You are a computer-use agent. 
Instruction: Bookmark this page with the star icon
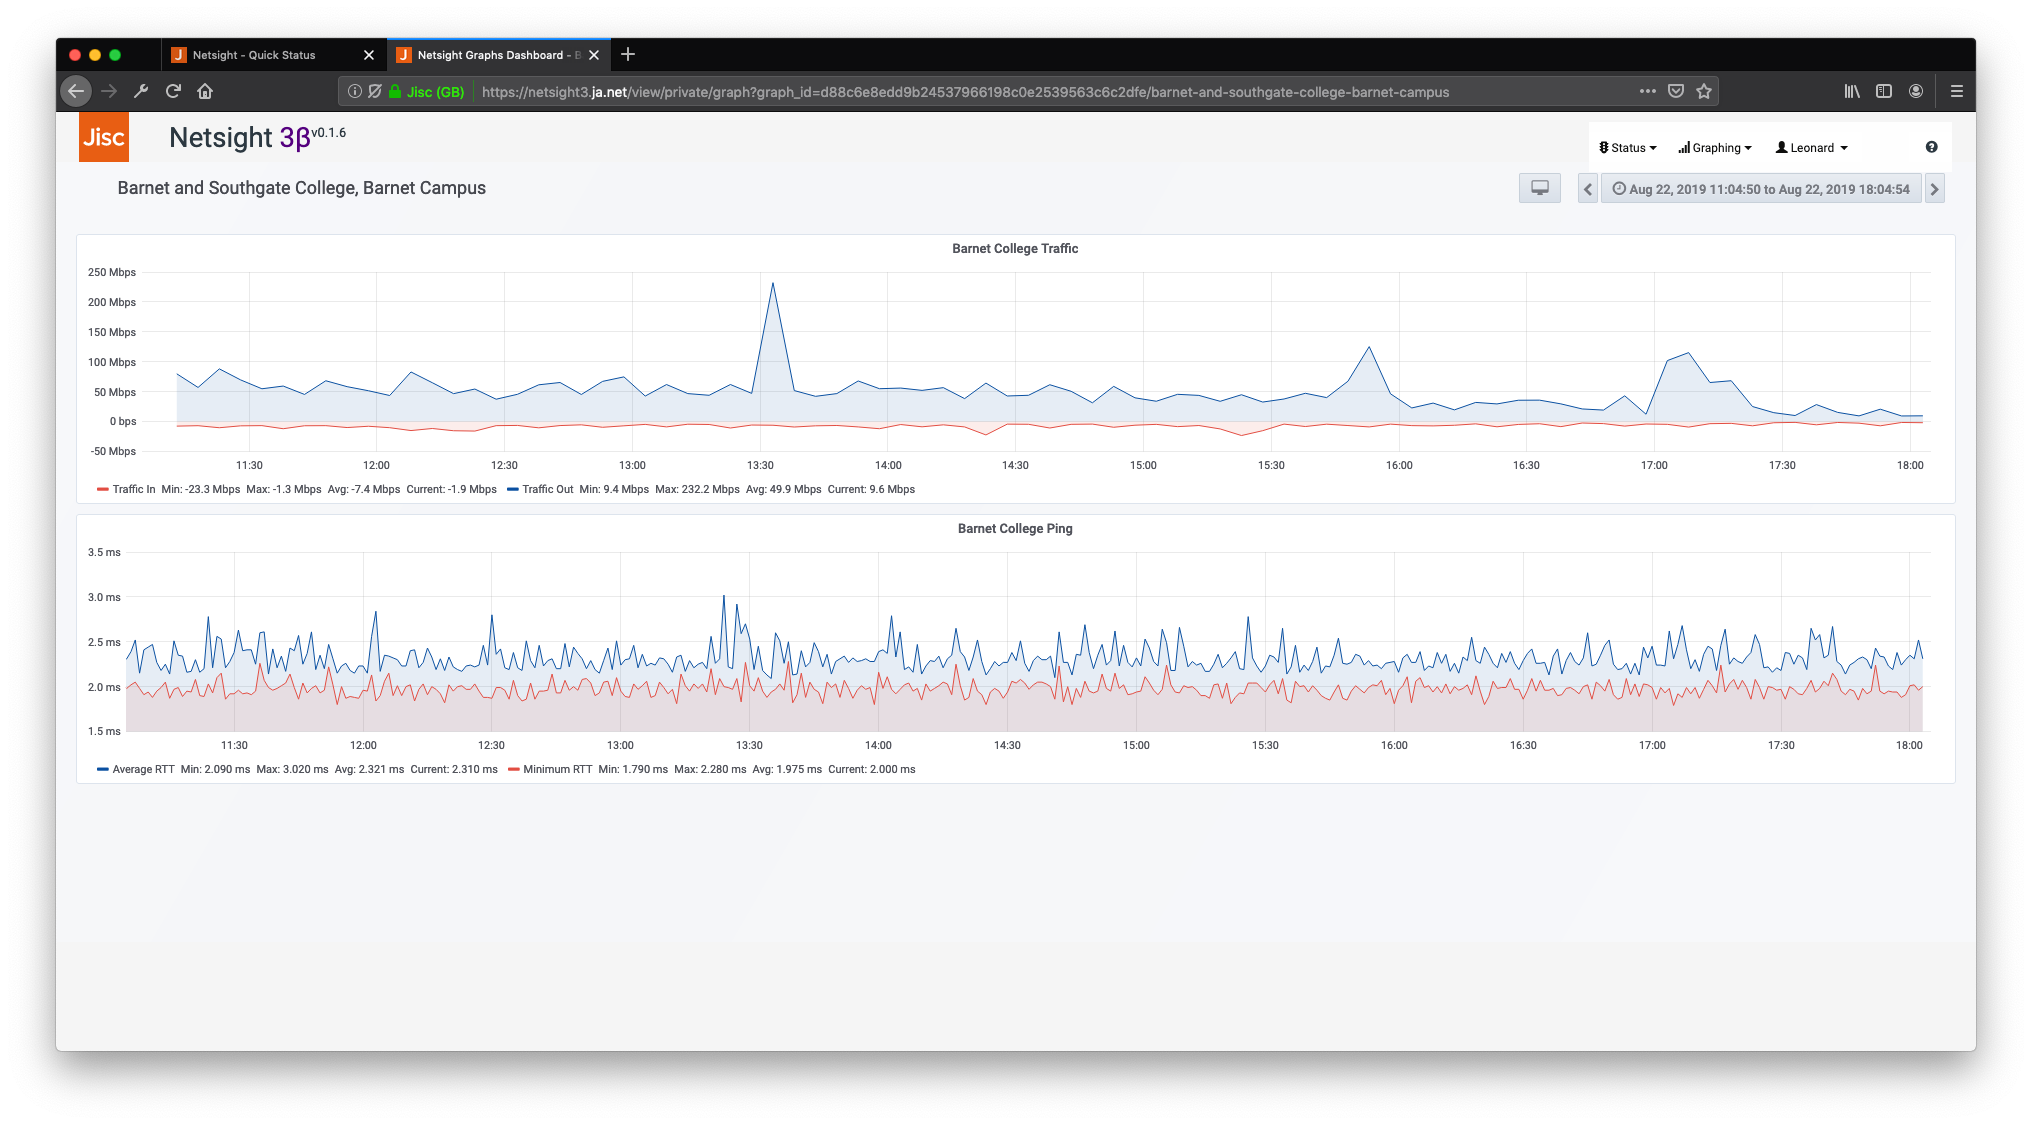[x=1704, y=91]
